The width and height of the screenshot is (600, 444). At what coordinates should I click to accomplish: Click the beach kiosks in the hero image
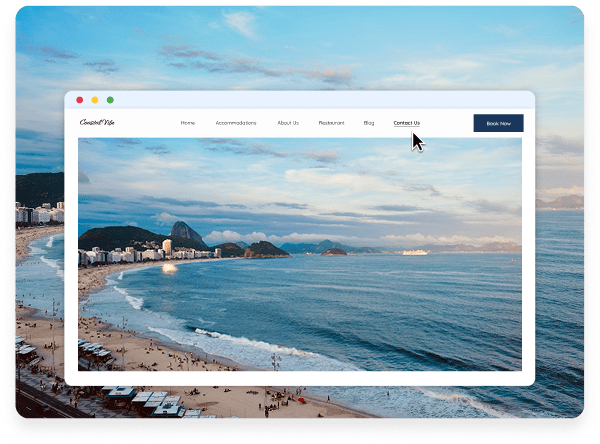95,352
